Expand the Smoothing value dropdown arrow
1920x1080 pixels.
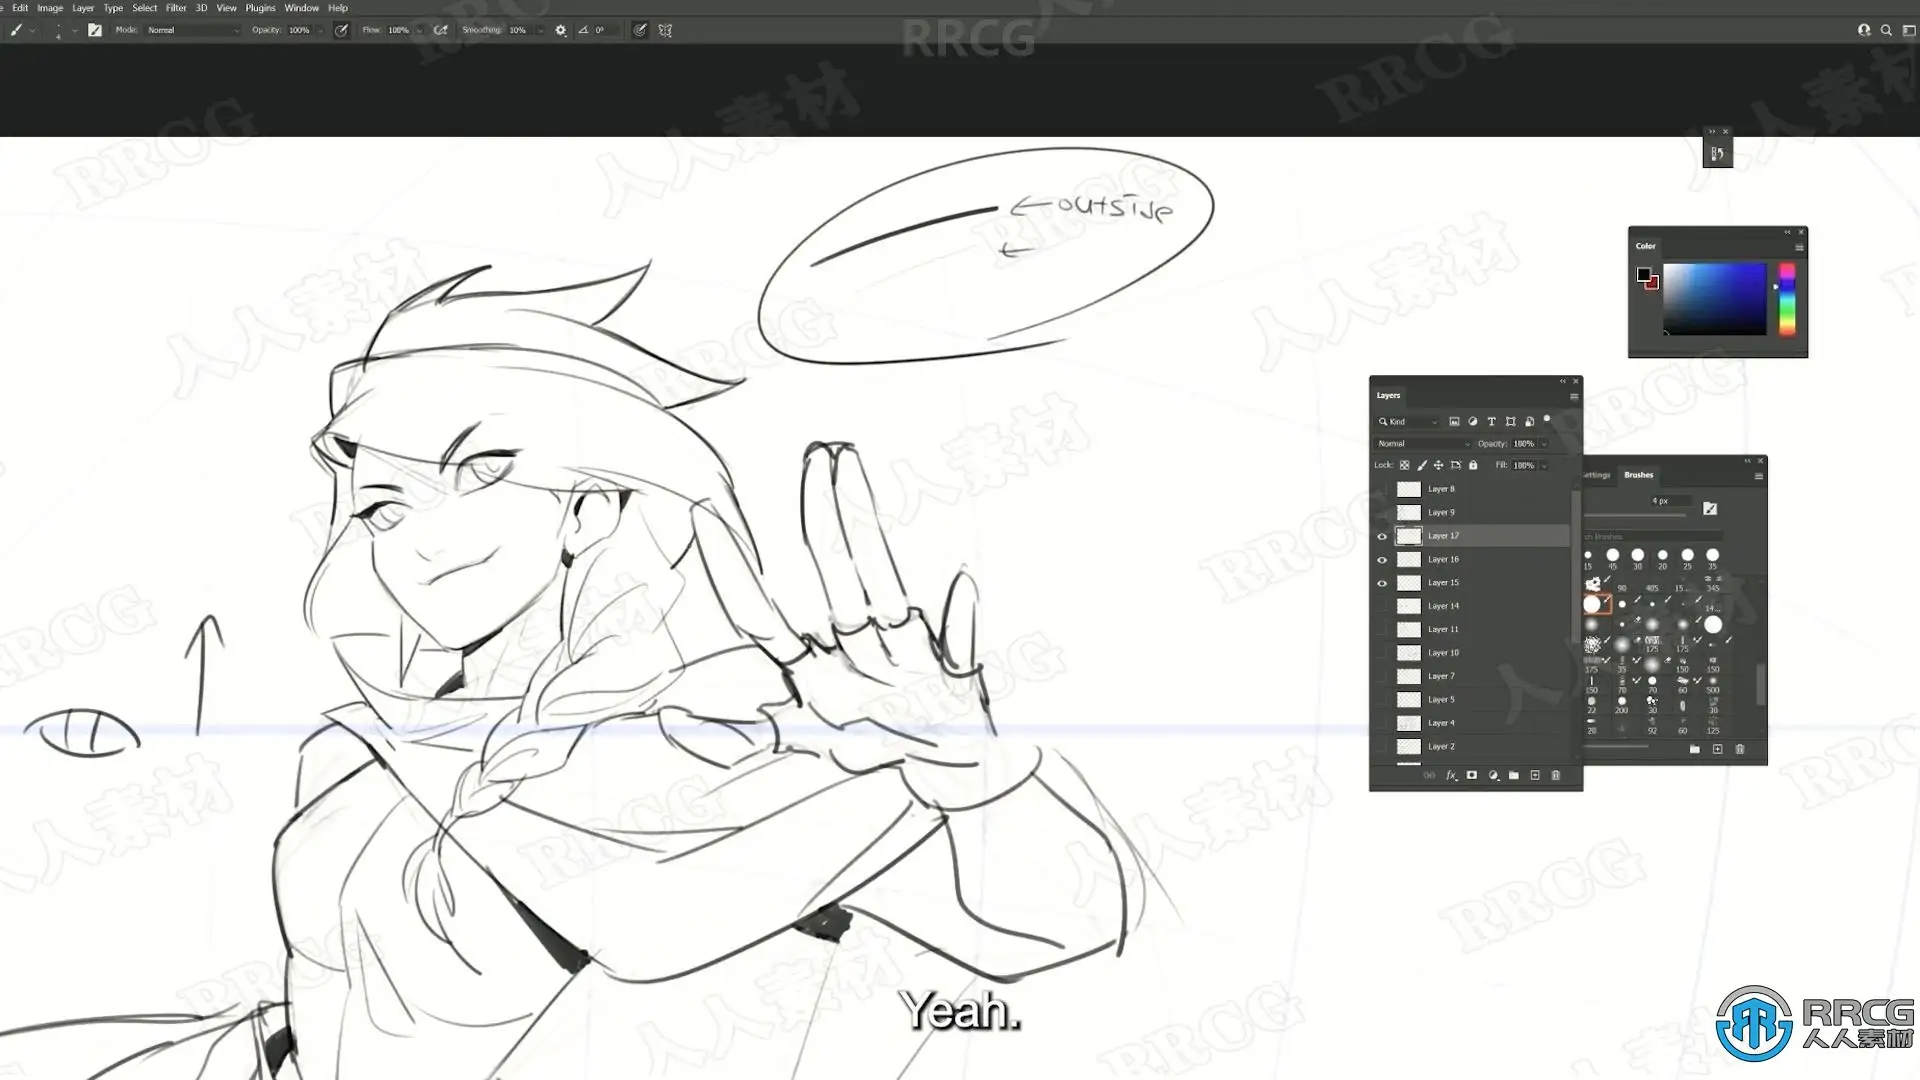[540, 30]
